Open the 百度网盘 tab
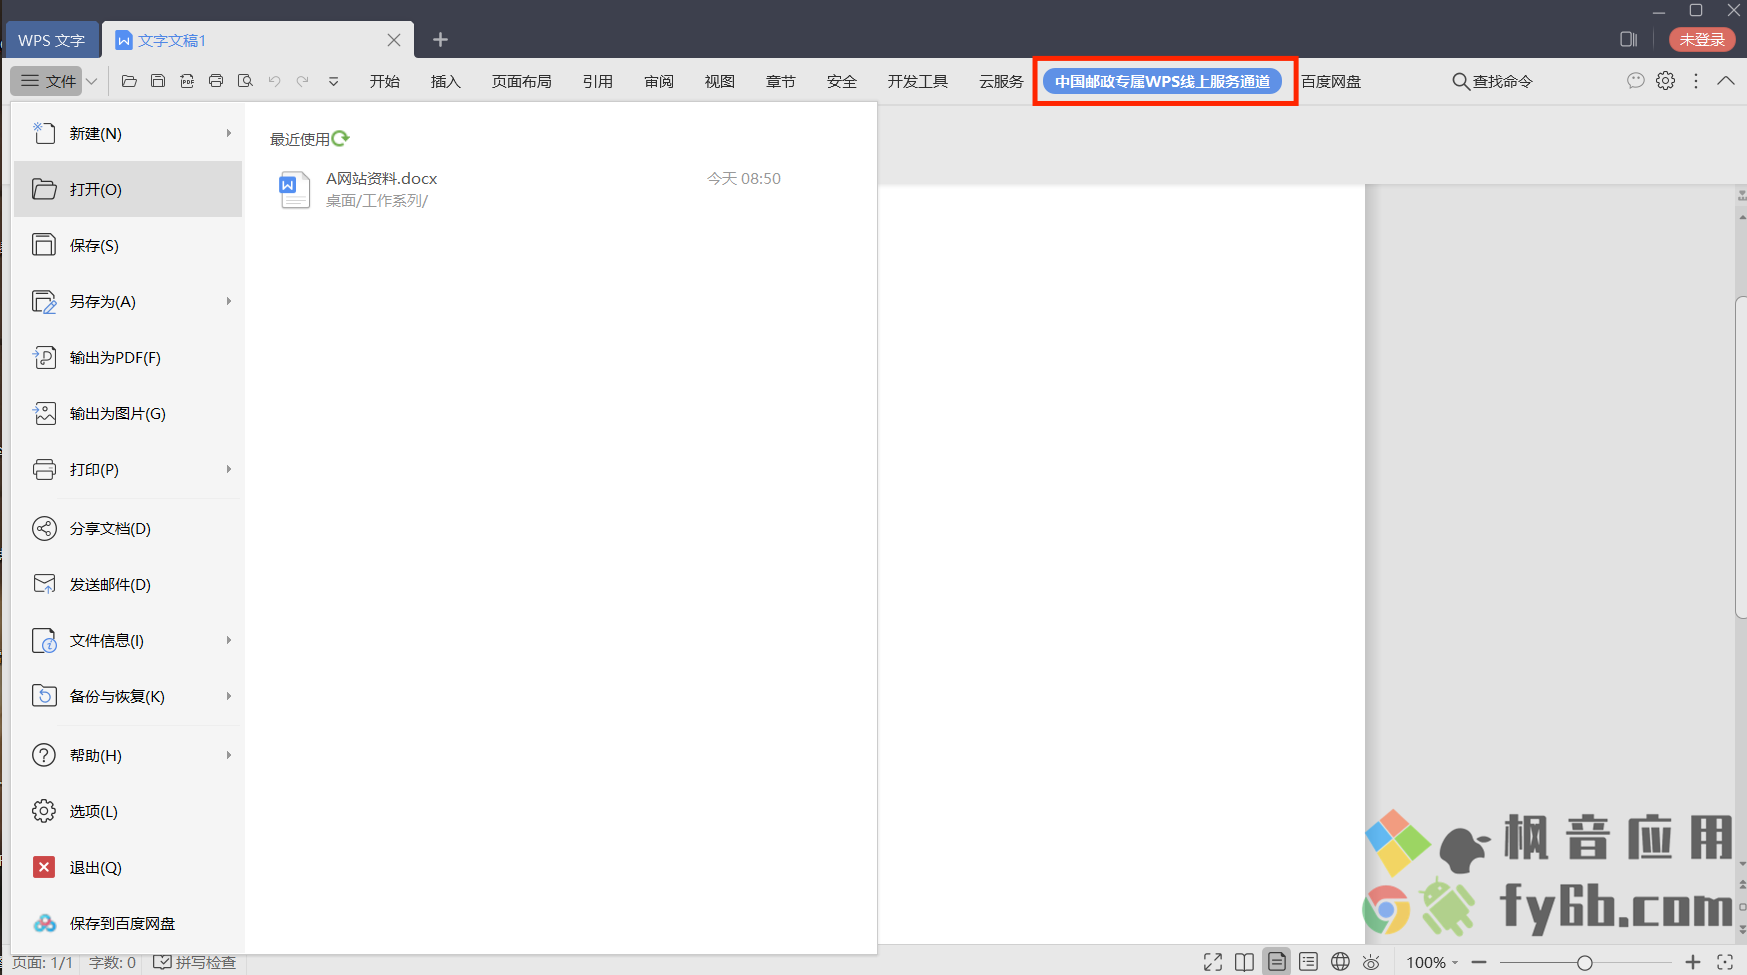1747x975 pixels. click(x=1330, y=81)
